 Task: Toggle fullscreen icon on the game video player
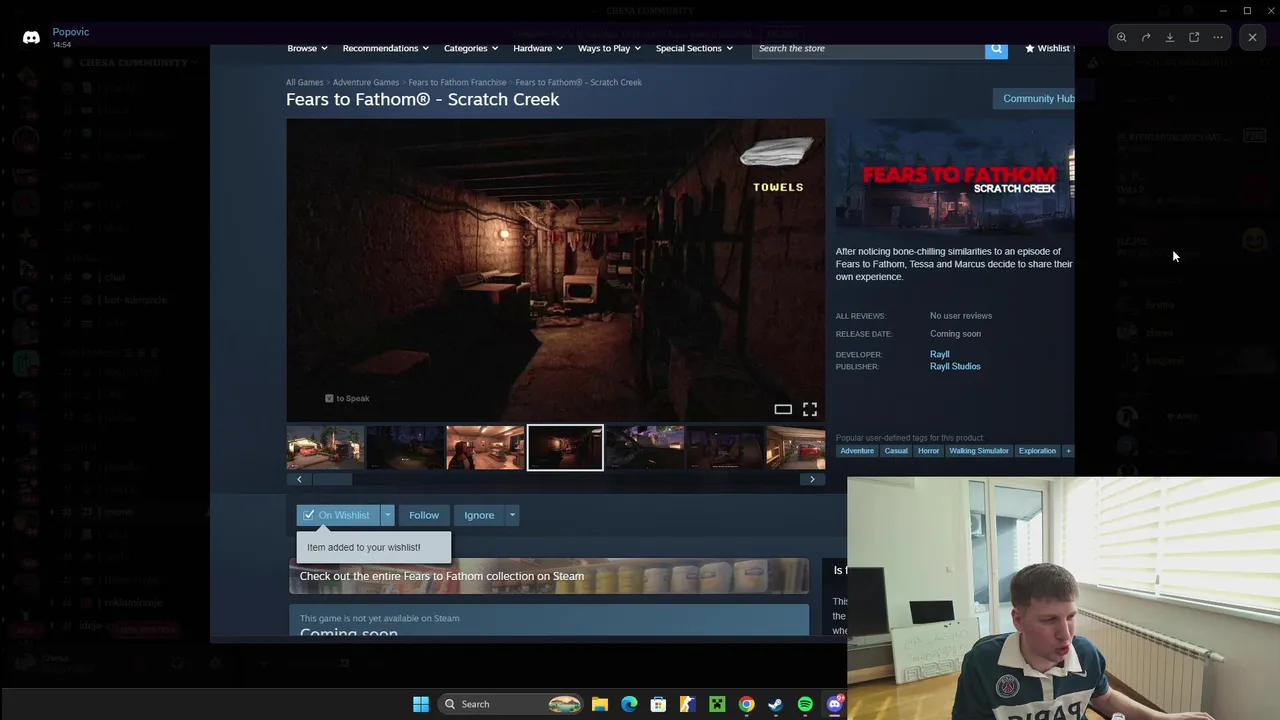[x=810, y=409]
